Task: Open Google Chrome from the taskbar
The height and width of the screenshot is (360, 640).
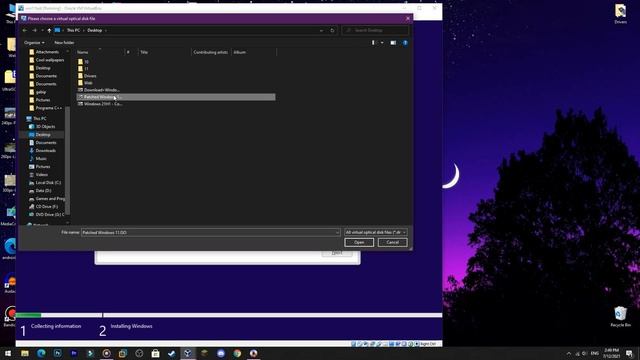Action: coord(237,353)
